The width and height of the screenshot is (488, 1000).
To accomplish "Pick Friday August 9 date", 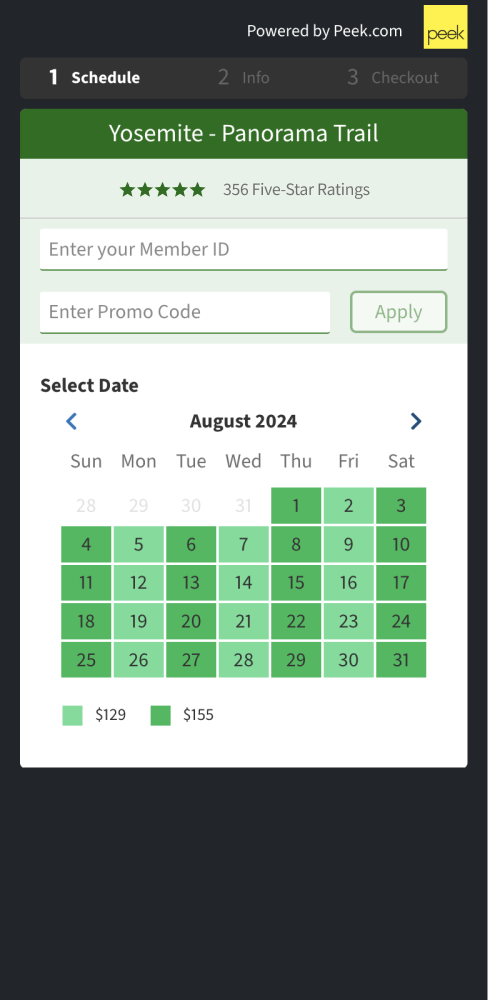I will pos(348,544).
